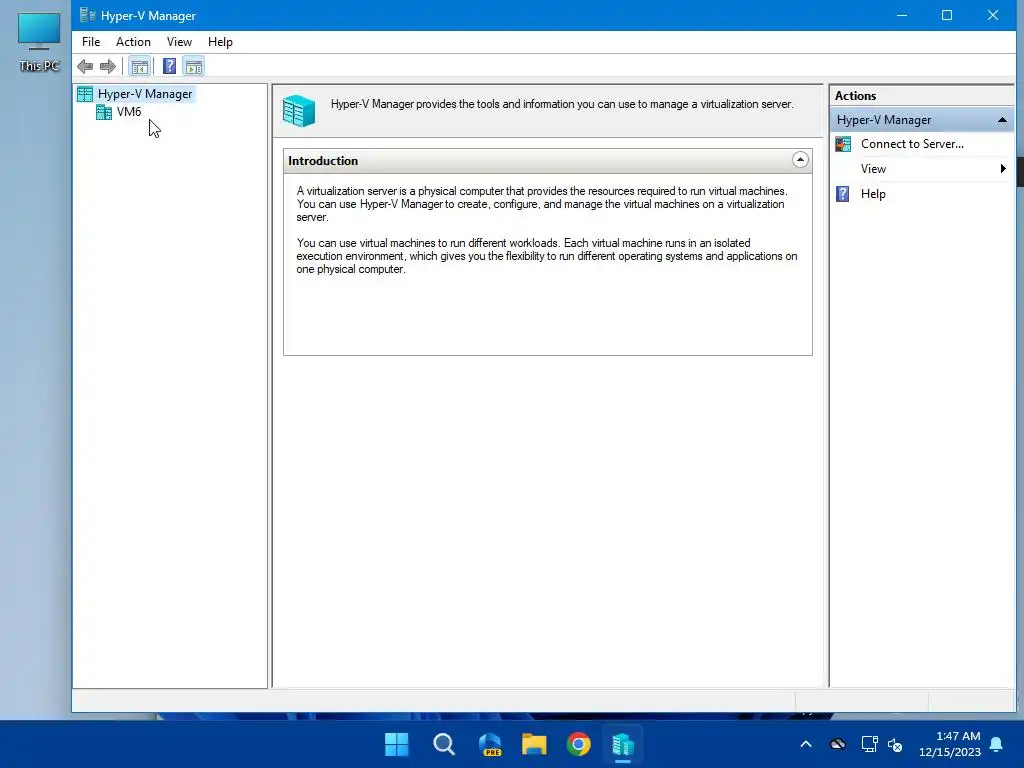
Task: Click the sentence beginning "Hyper-V Manager provides the tools"
Action: (562, 104)
